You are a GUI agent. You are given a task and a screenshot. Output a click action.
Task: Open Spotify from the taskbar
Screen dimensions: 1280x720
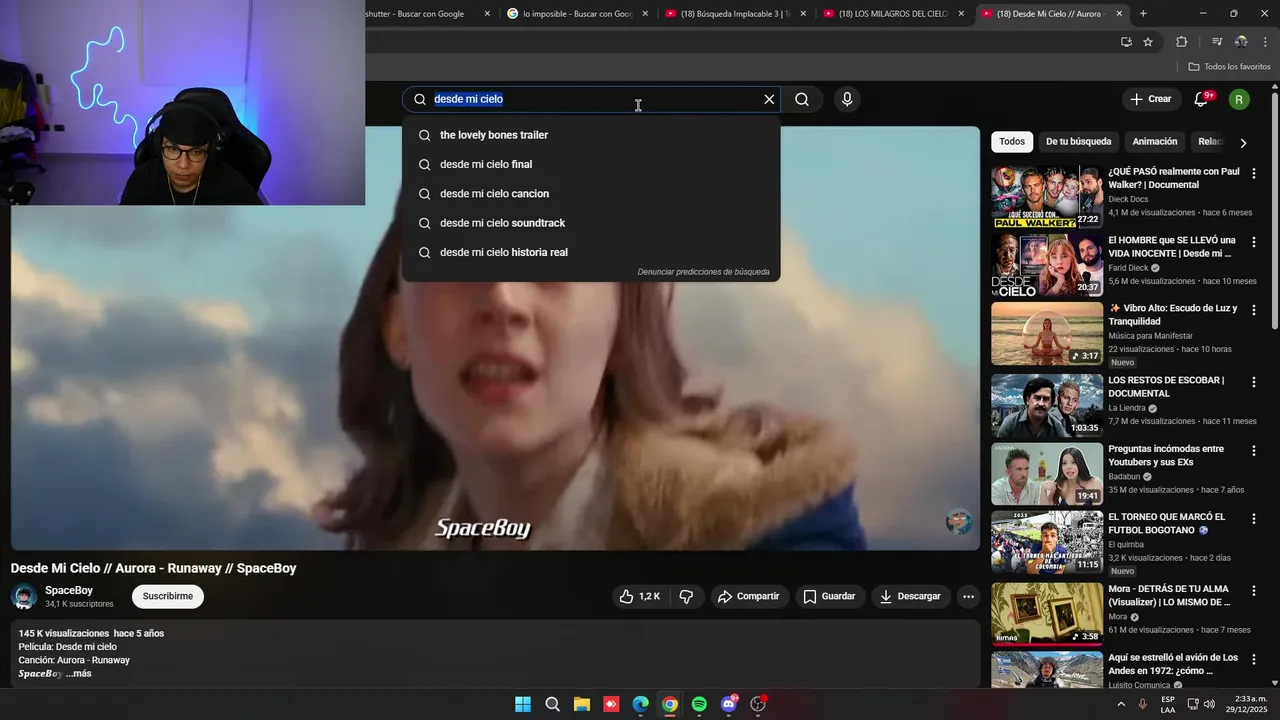click(x=699, y=704)
